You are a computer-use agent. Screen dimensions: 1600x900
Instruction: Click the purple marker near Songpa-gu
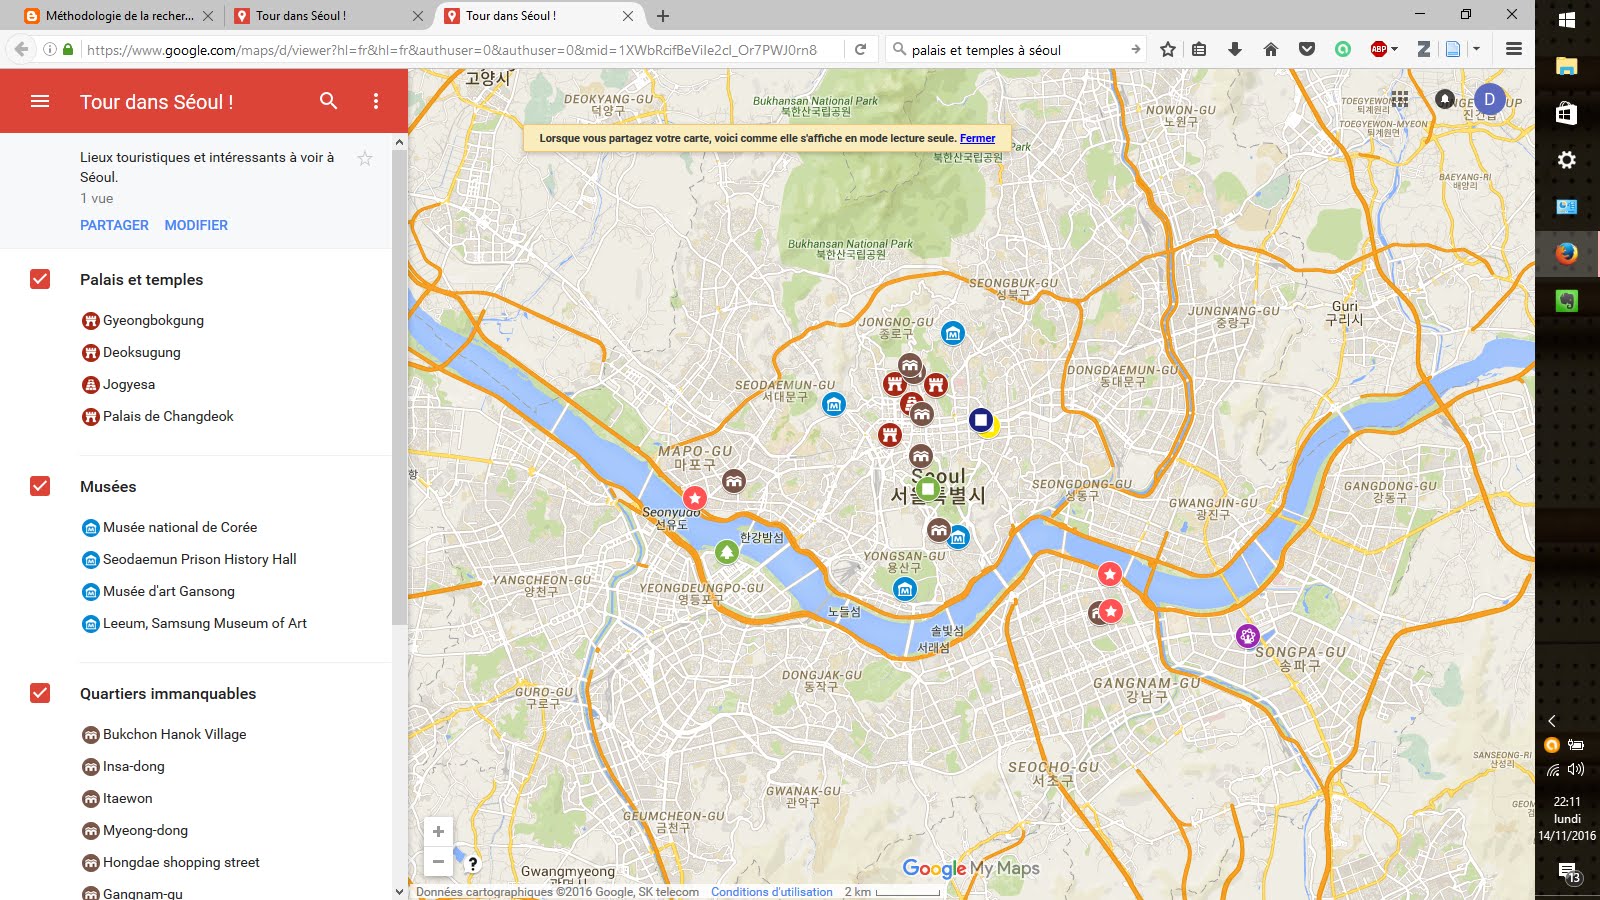[x=1248, y=636]
